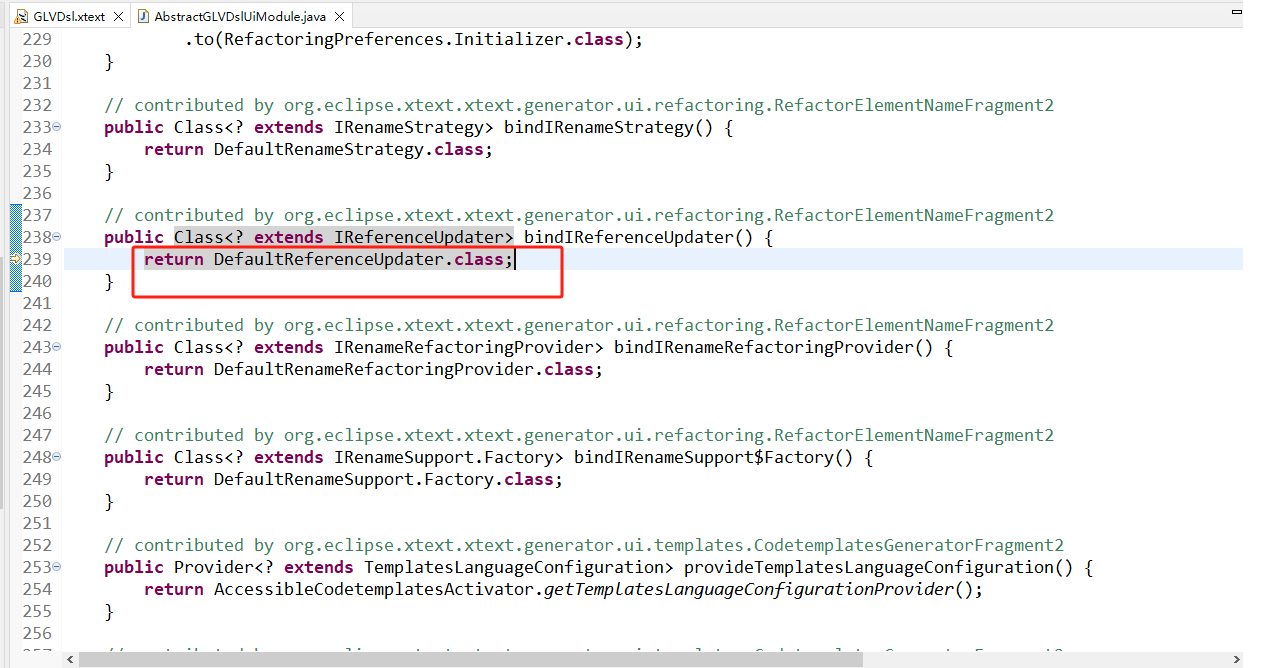Click the bindIReferenceUpdater method name
The image size is (1278, 668).
pos(628,237)
